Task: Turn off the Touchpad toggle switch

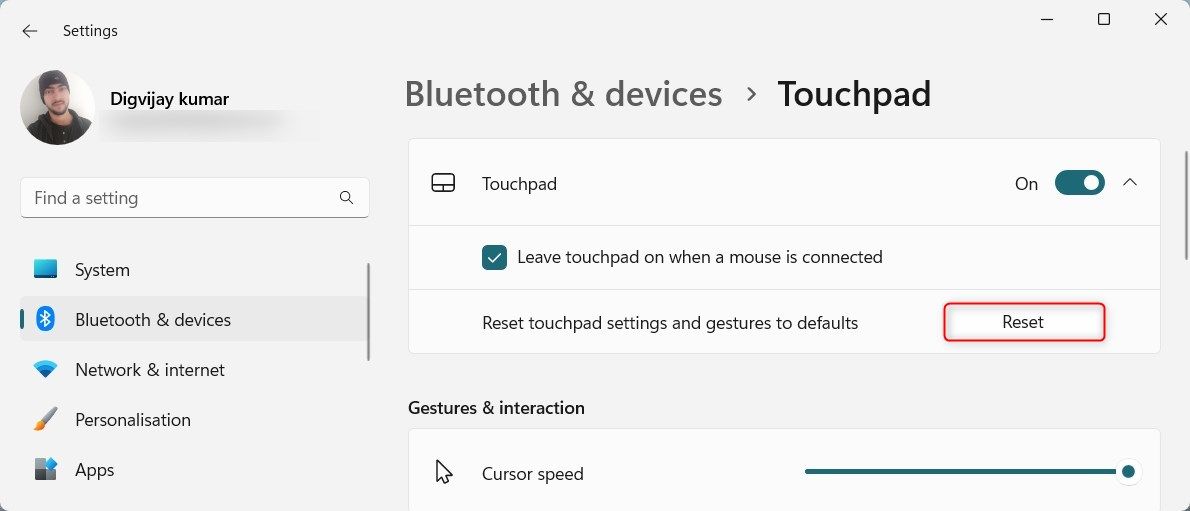Action: pyautogui.click(x=1079, y=184)
